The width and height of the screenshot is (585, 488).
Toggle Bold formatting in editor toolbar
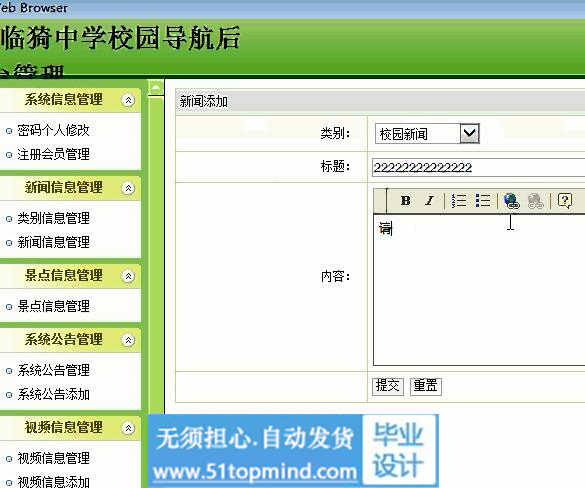coord(406,201)
